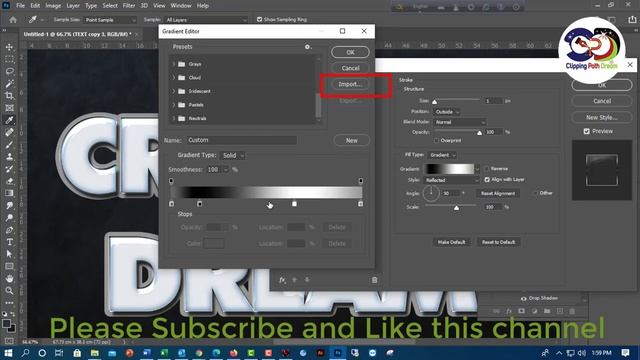Screen dimensions: 640x360
Task: Toggle Align with Layer checkbox
Action: 487,180
